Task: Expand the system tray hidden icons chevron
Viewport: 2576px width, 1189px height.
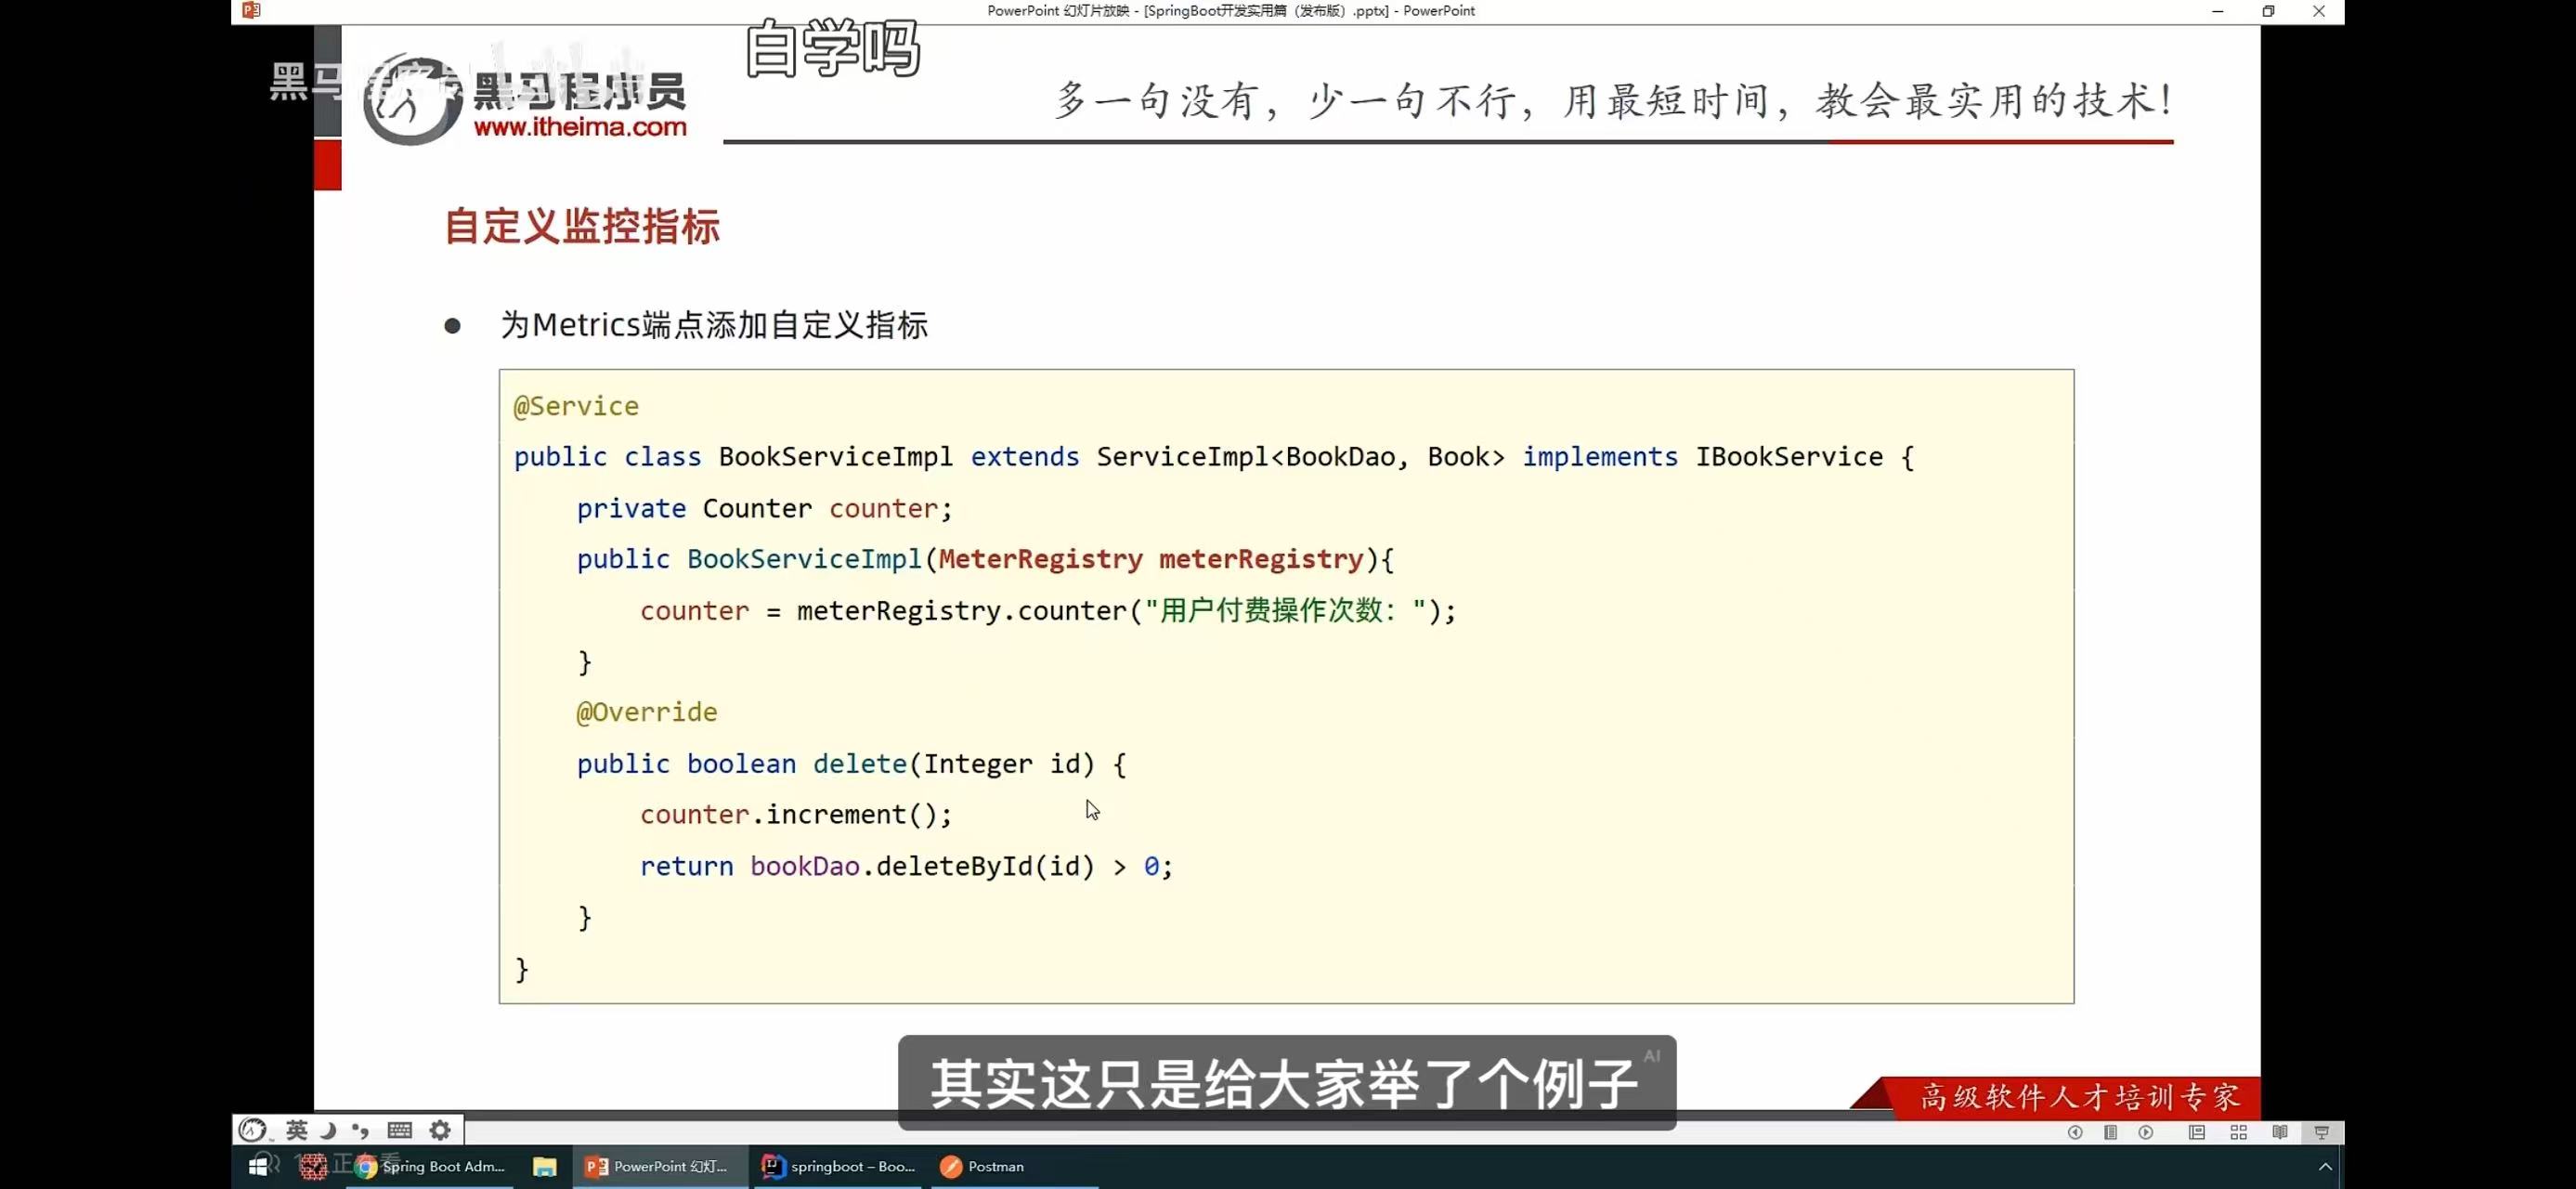Action: click(2325, 1167)
